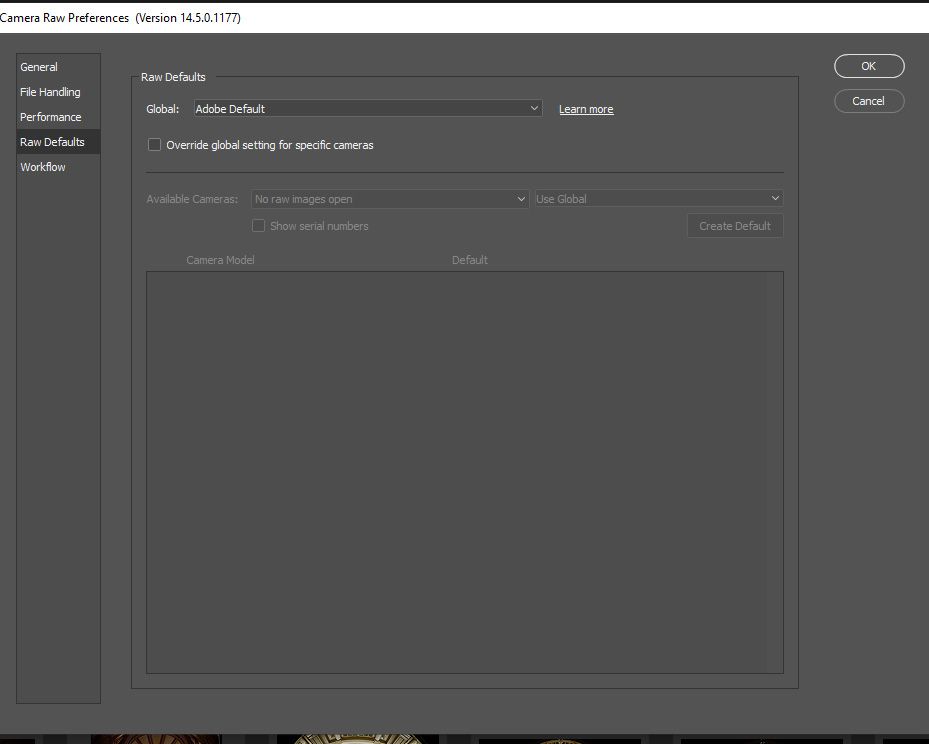Click the Camera Model column header

pos(220,260)
